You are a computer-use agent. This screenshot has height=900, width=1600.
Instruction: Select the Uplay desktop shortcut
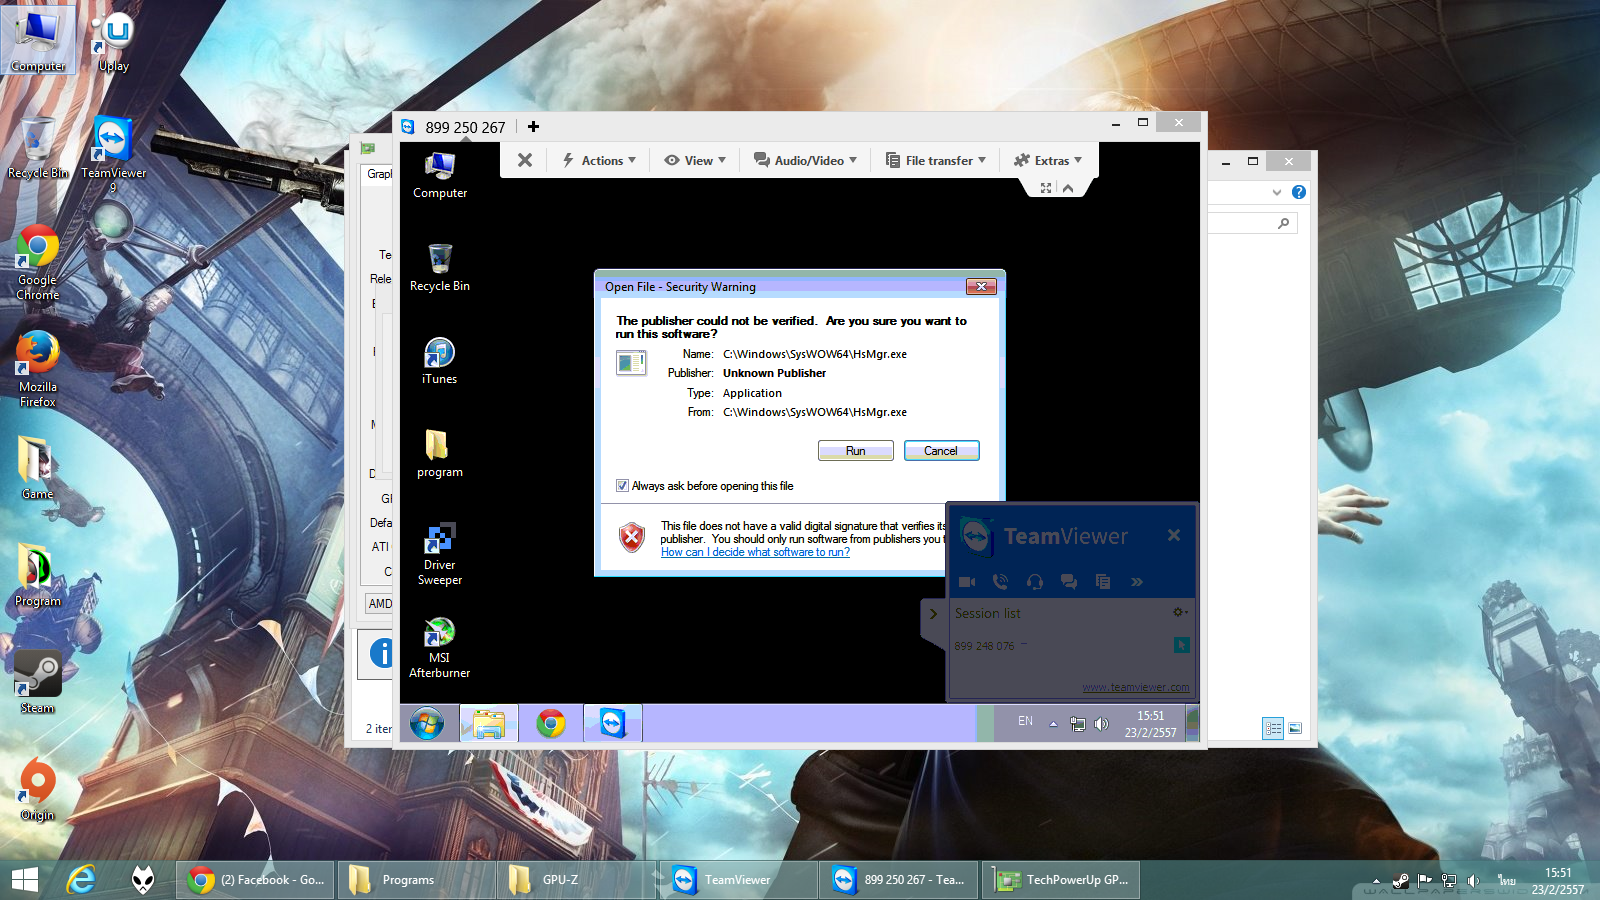click(x=114, y=42)
